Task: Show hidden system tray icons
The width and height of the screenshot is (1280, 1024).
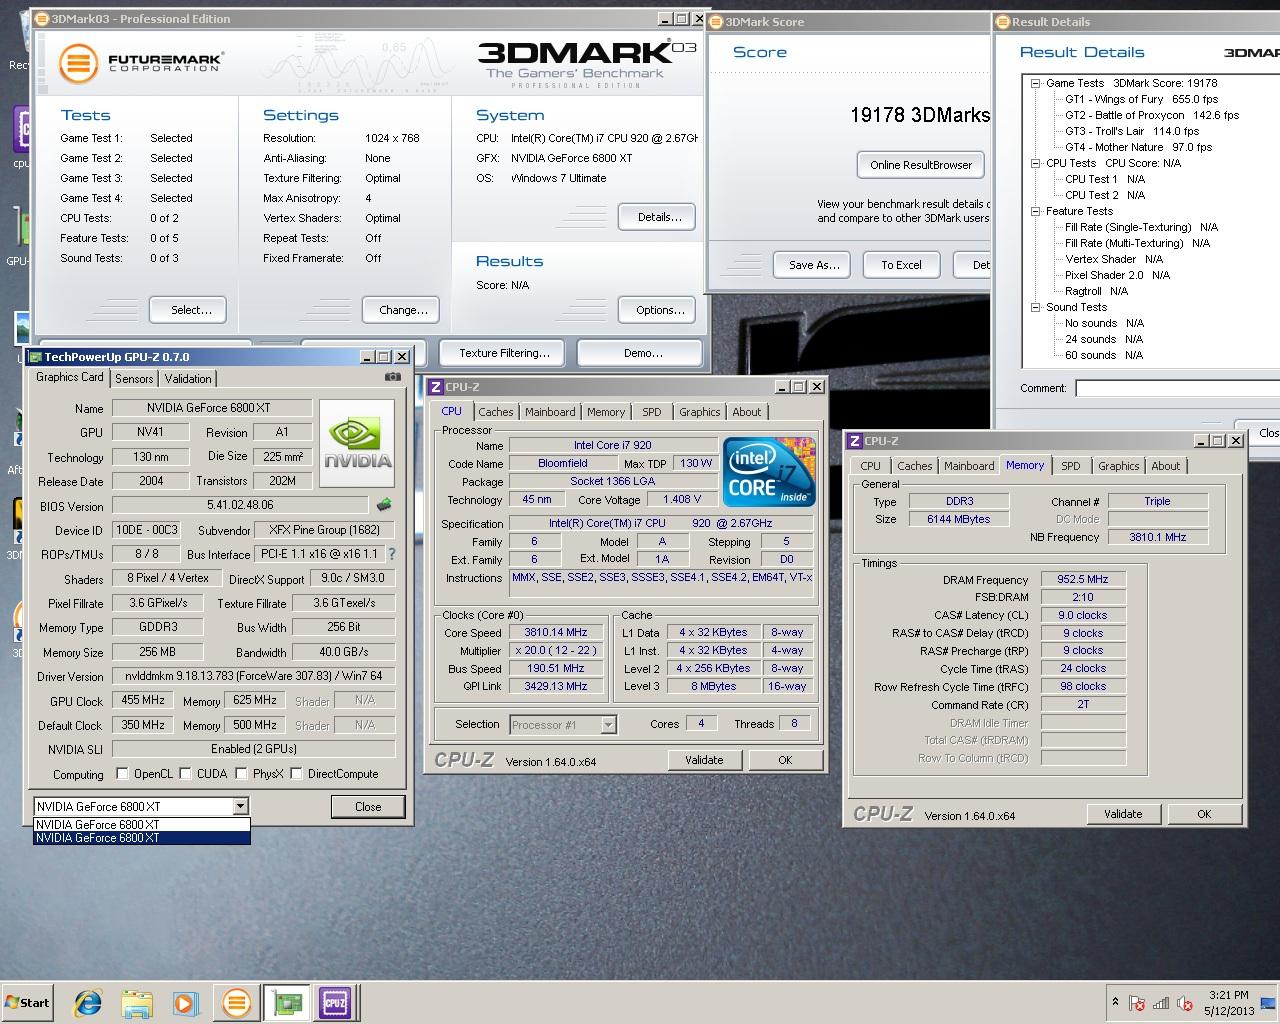Action: coord(1115,1002)
